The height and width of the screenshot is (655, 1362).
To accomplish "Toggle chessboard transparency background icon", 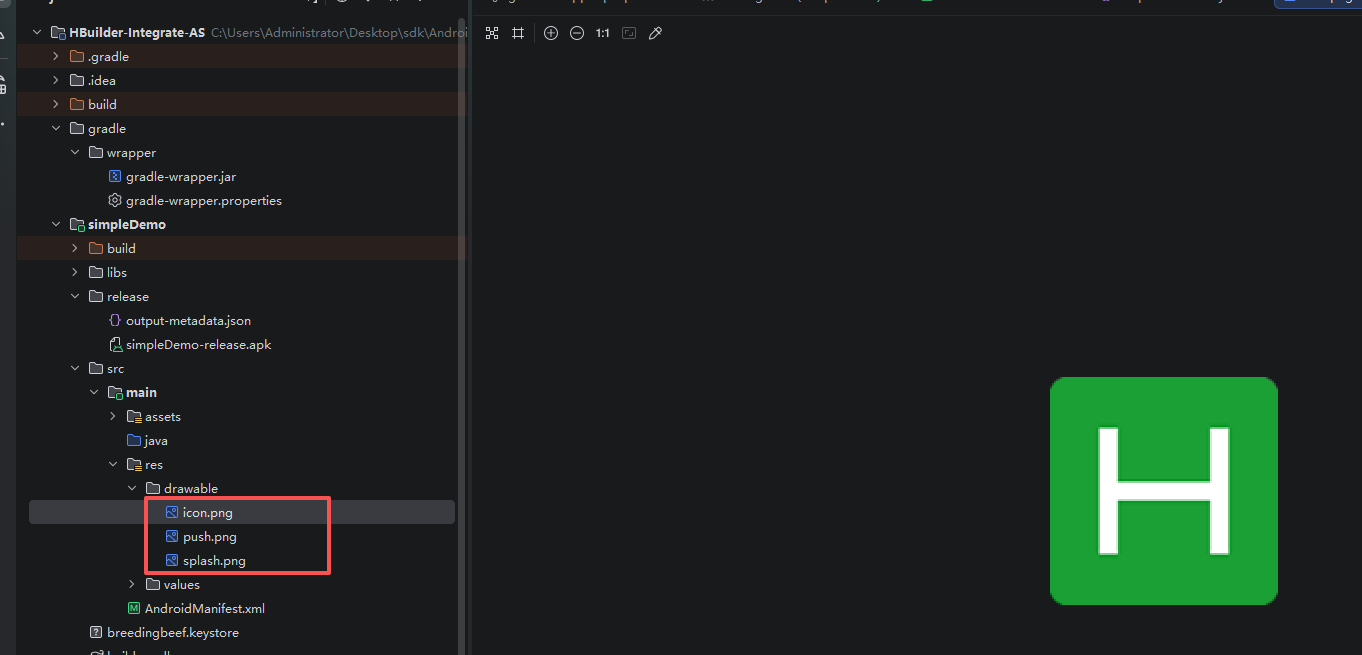I will point(491,33).
